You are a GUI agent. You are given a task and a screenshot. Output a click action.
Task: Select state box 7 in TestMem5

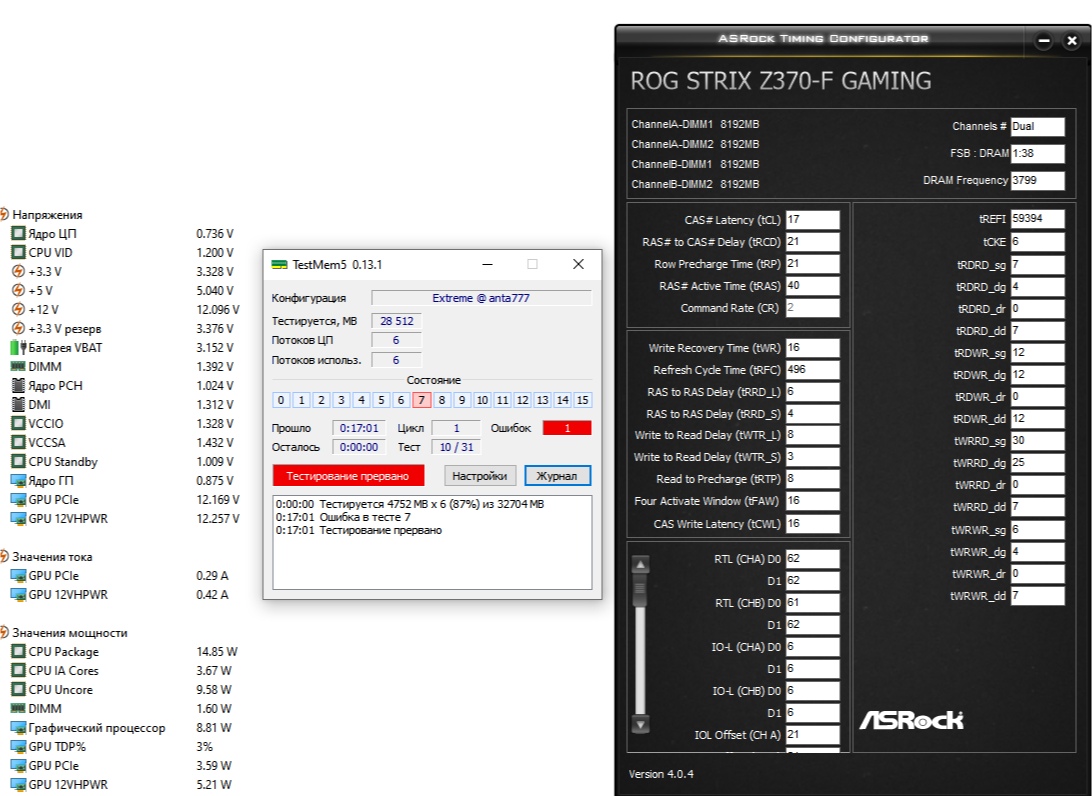(421, 400)
